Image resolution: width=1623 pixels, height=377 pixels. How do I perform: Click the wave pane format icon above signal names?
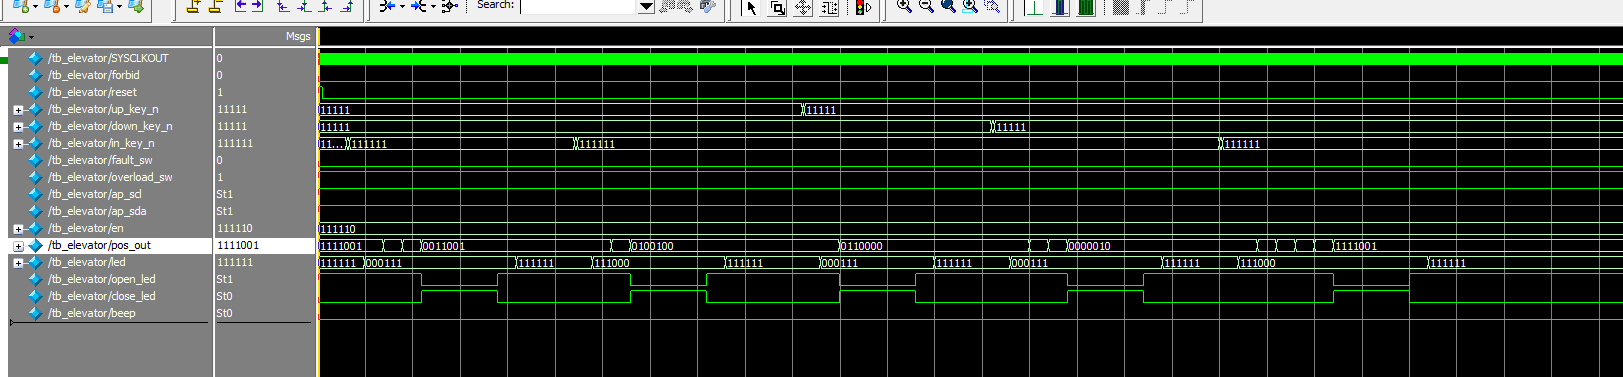point(17,36)
